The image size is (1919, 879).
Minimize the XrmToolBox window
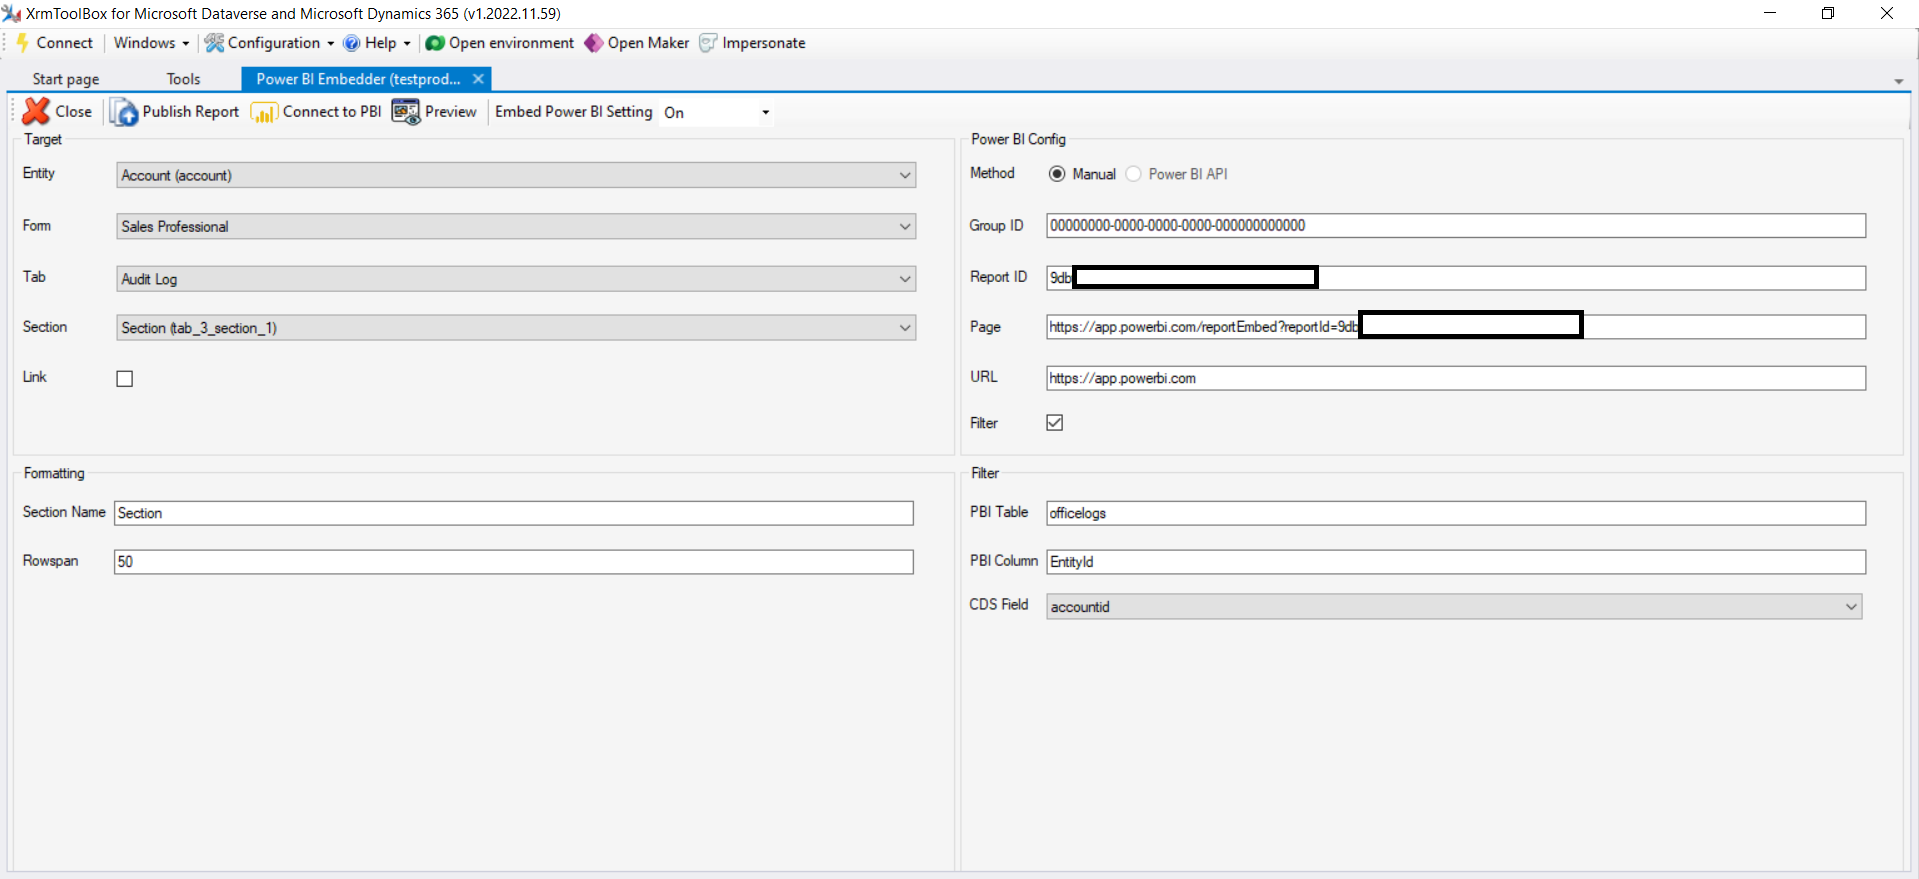(1770, 13)
